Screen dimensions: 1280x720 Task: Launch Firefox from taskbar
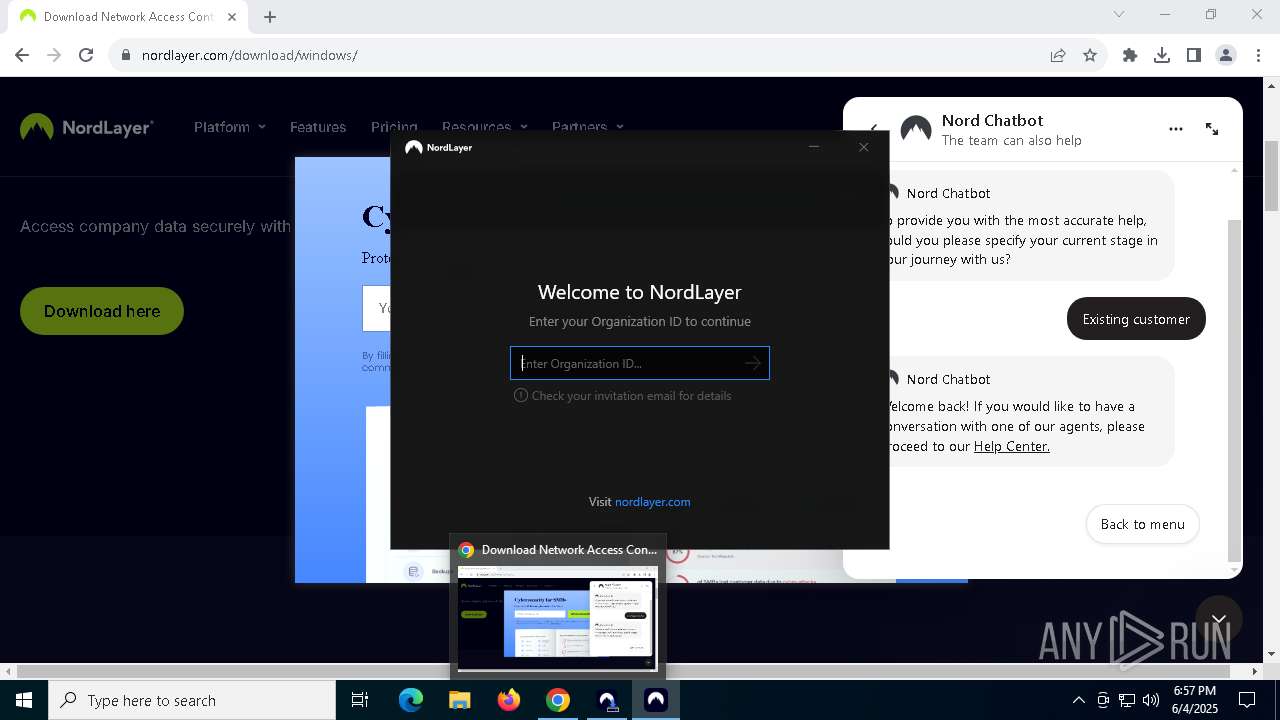pos(509,700)
